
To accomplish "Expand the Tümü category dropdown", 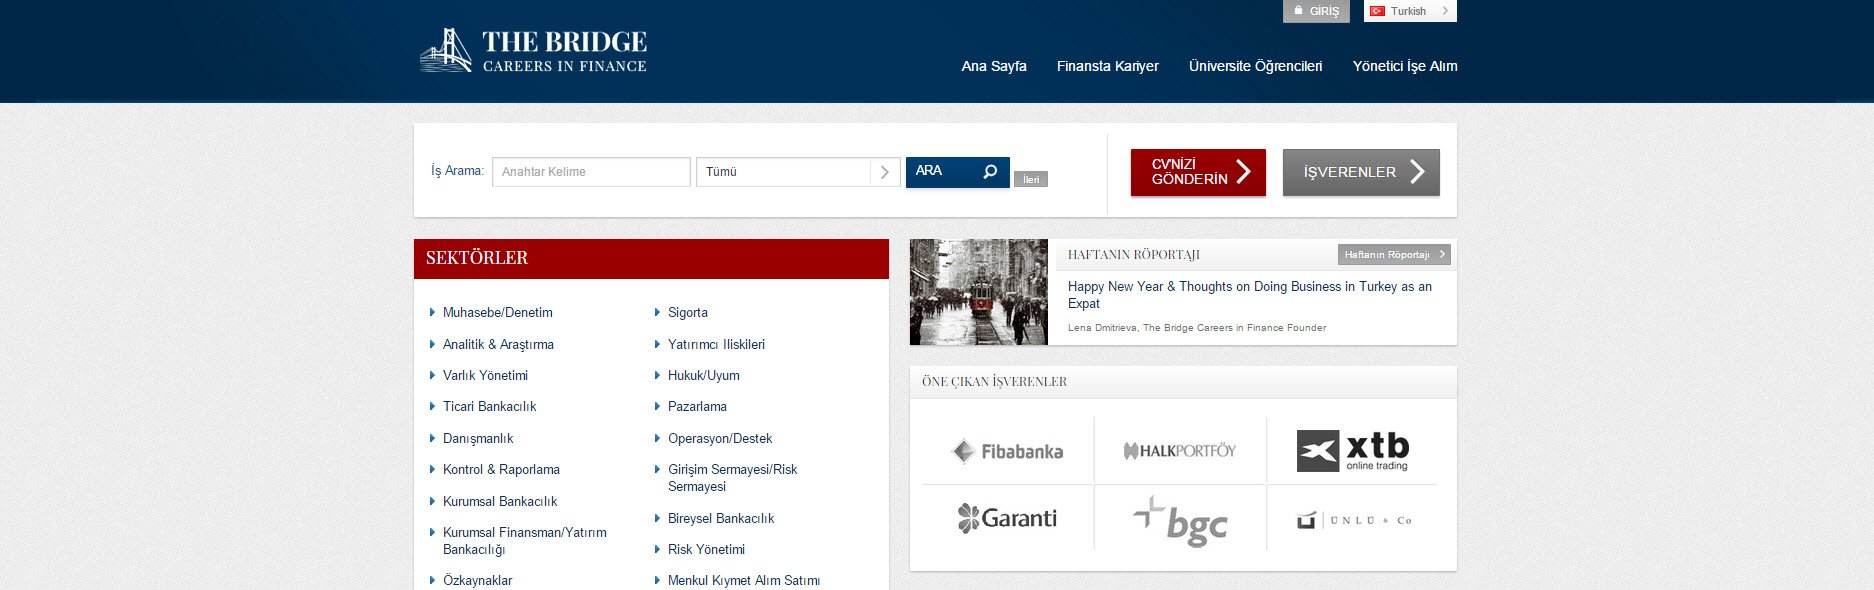I will [797, 172].
